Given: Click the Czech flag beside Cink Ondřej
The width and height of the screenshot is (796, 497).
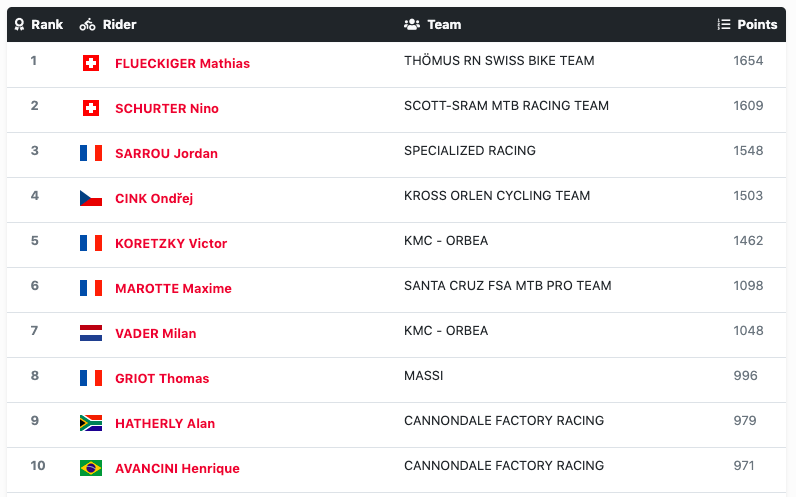Looking at the screenshot, I should (x=91, y=198).
